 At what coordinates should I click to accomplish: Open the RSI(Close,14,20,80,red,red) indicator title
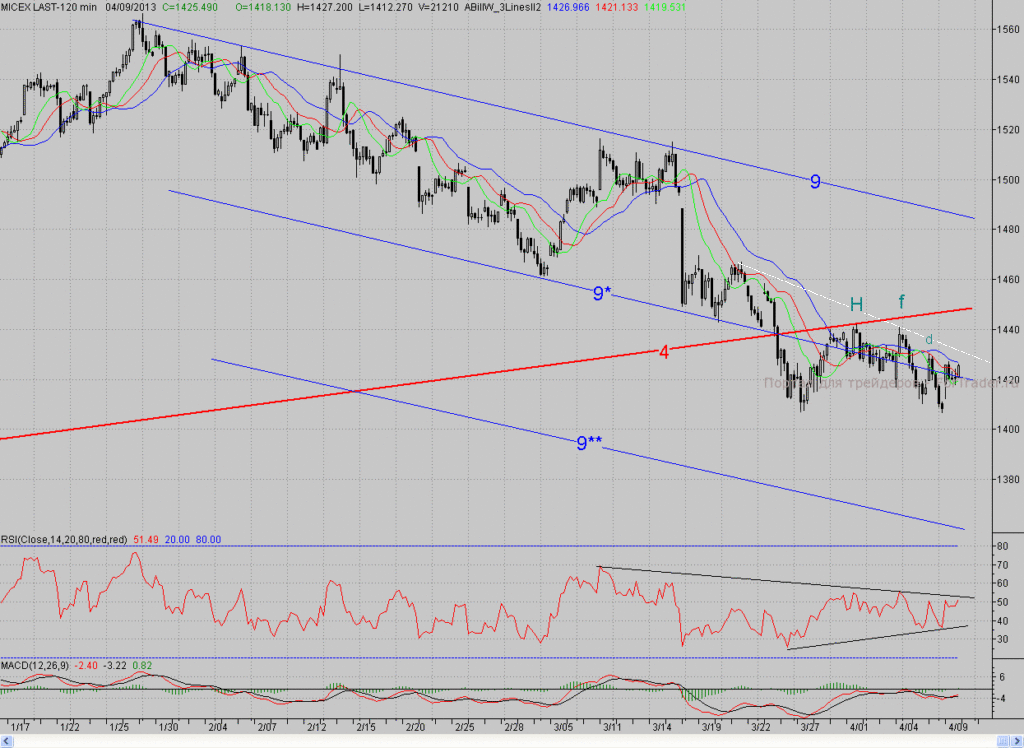(x=64, y=540)
